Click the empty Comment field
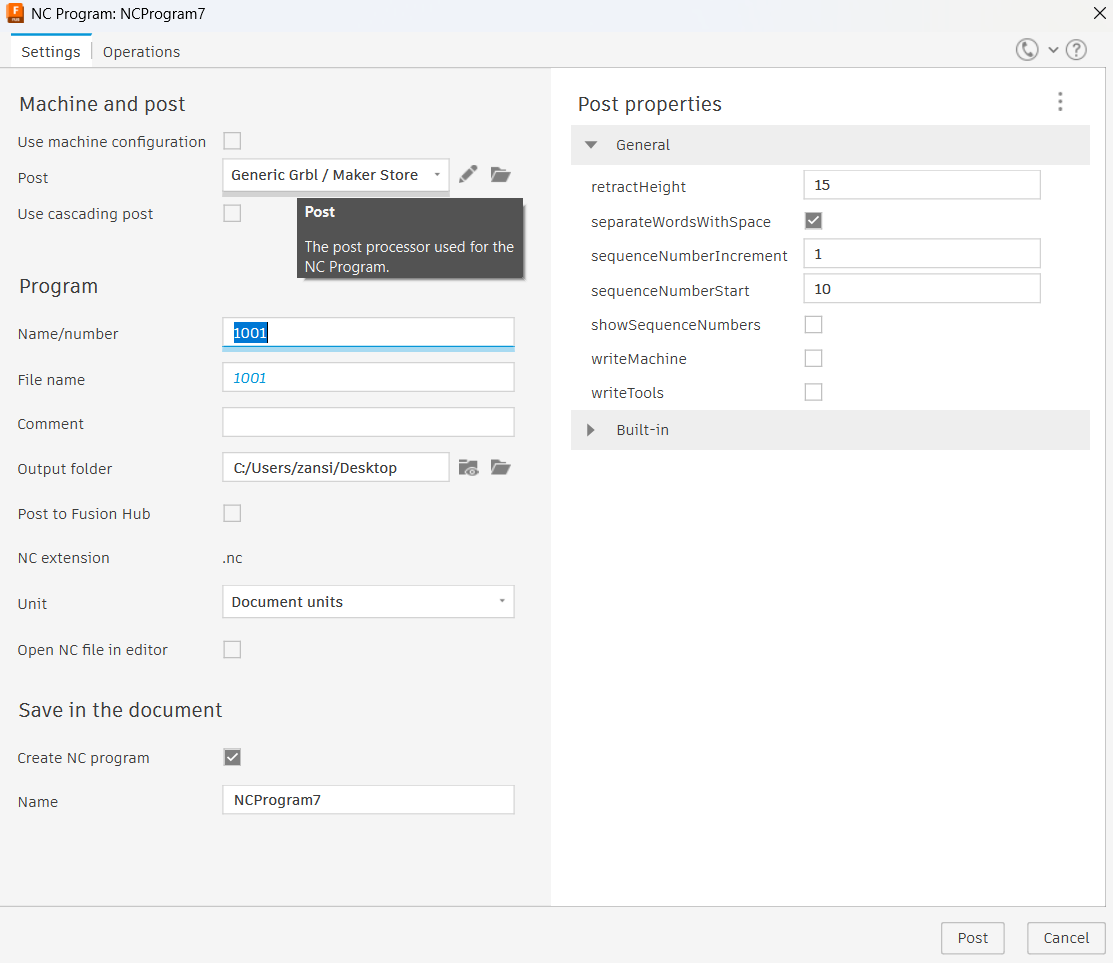Viewport: 1113px width, 963px height. coord(368,422)
